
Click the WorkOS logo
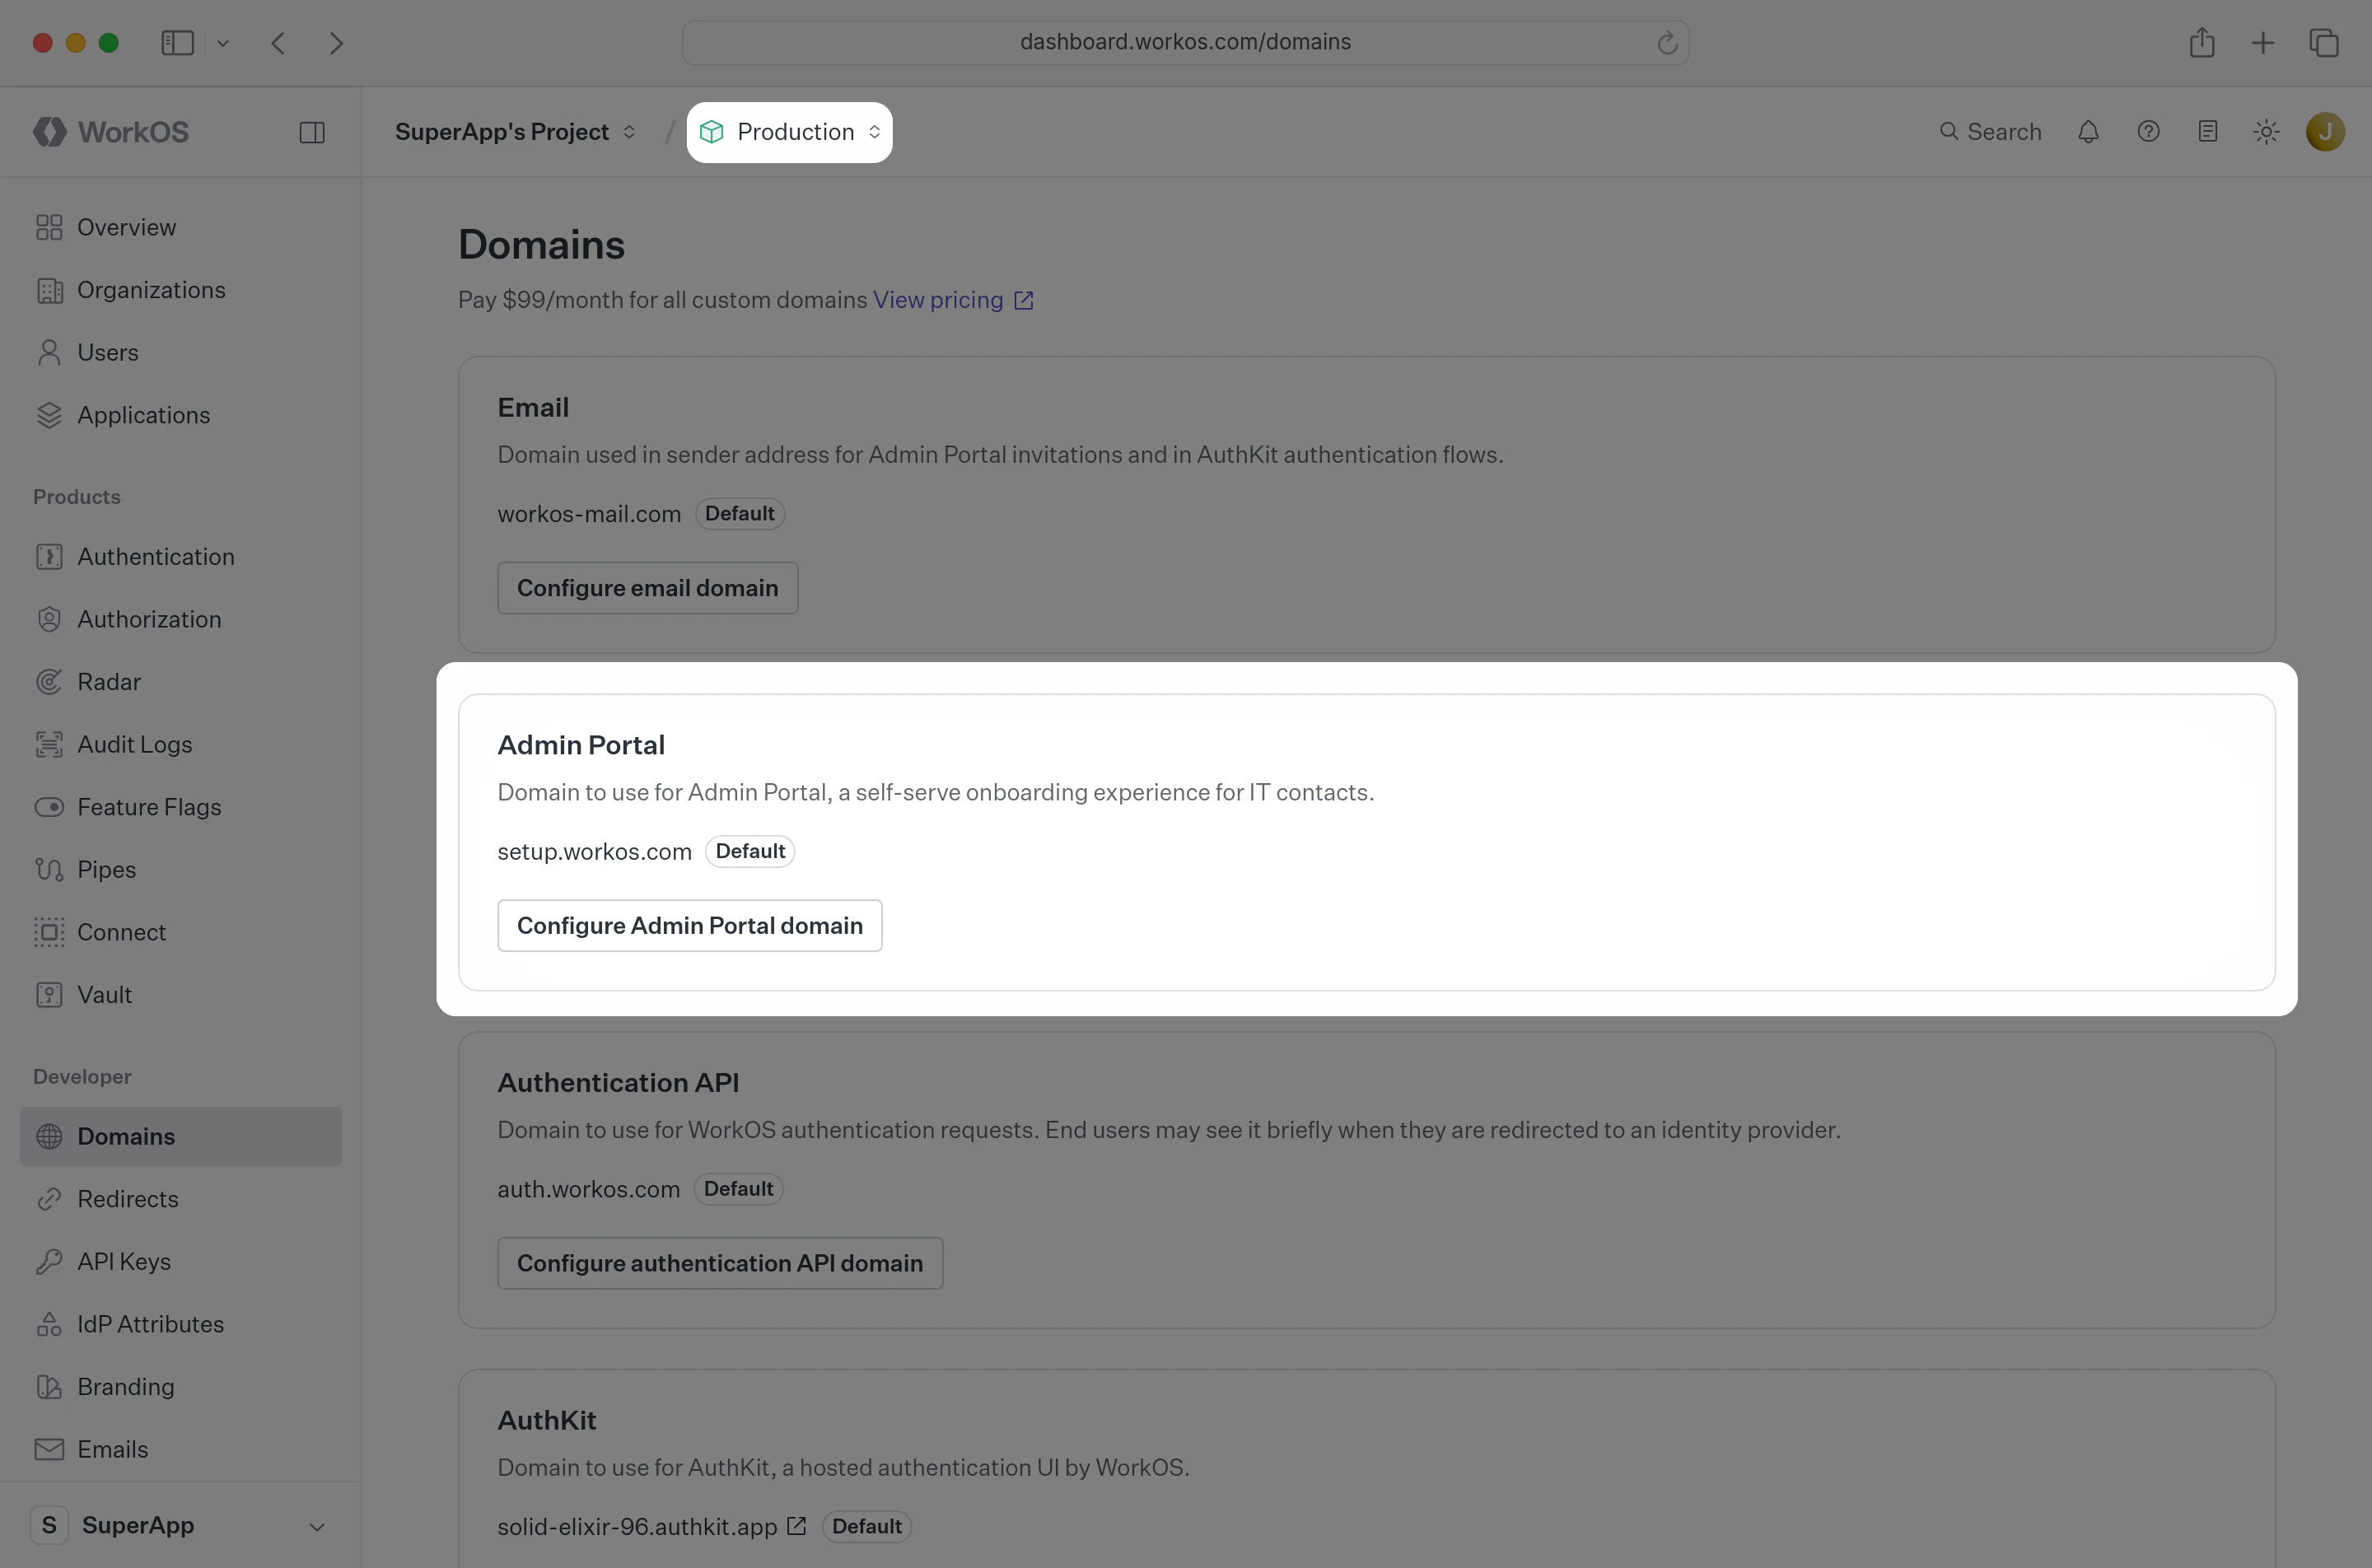coord(111,132)
